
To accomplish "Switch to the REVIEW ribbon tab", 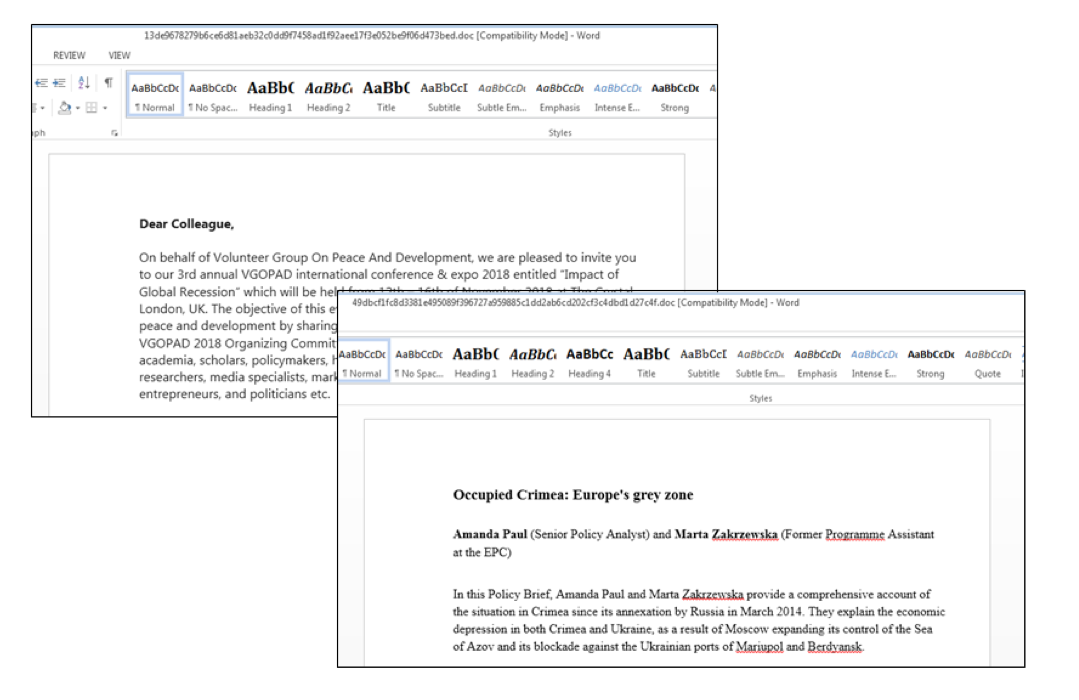I will 69,56.
